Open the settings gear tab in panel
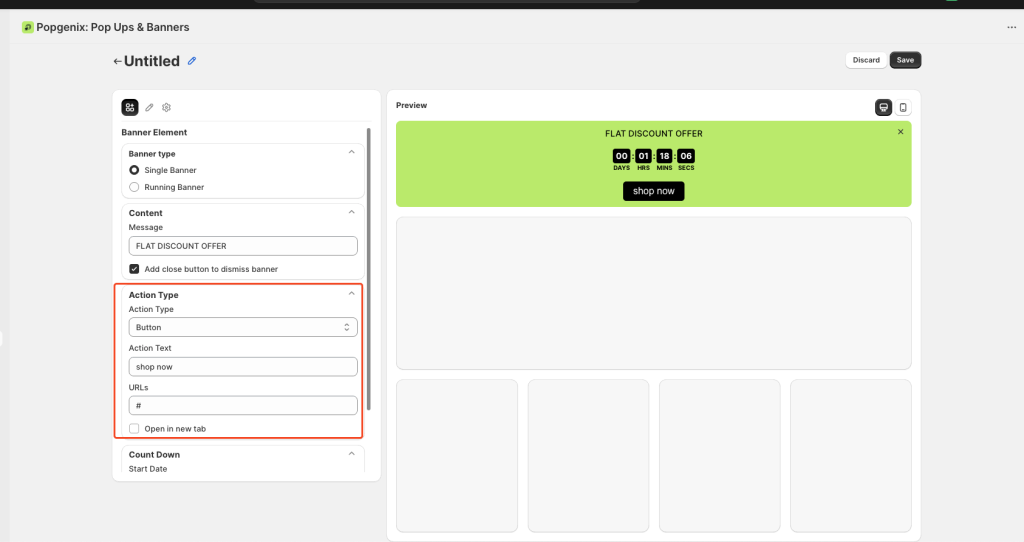Image resolution: width=1024 pixels, height=542 pixels. (x=167, y=107)
